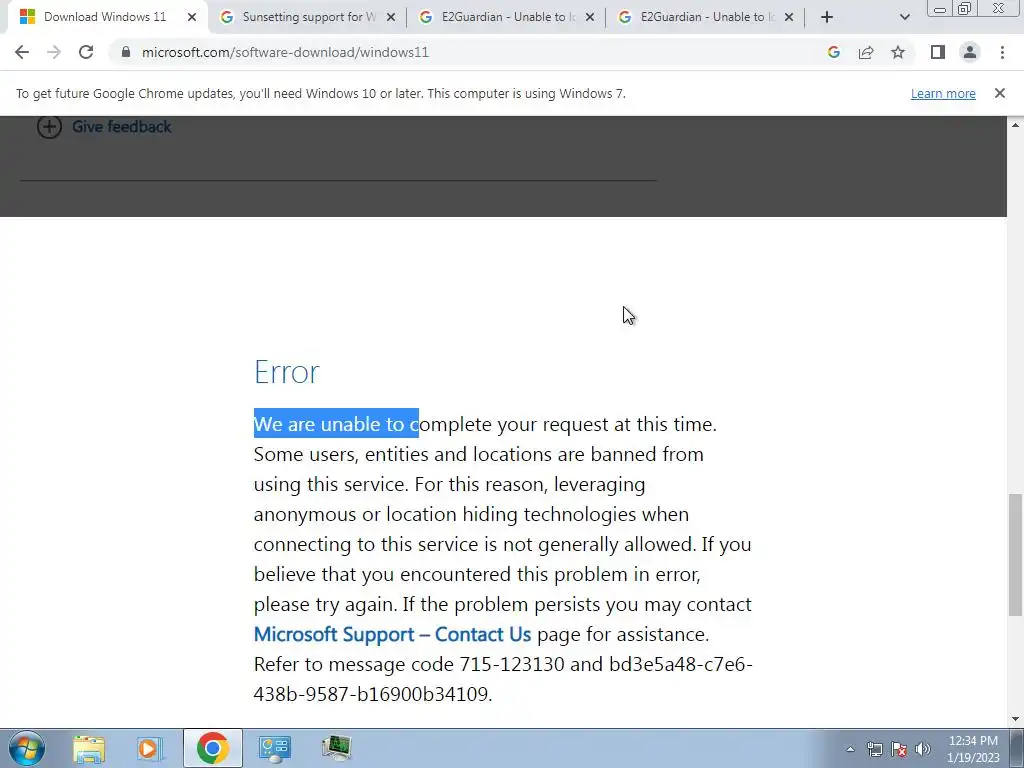This screenshot has height=768, width=1024.
Task: Open Windows Explorer from taskbar
Action: click(x=89, y=748)
